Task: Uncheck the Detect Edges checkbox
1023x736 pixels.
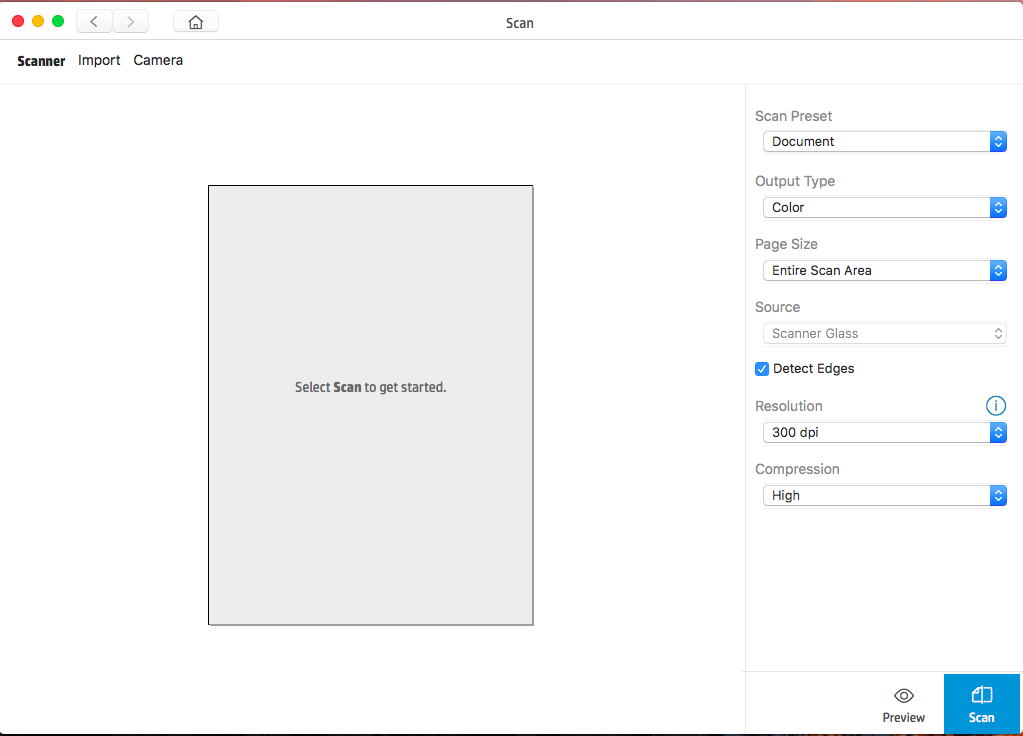Action: (762, 369)
